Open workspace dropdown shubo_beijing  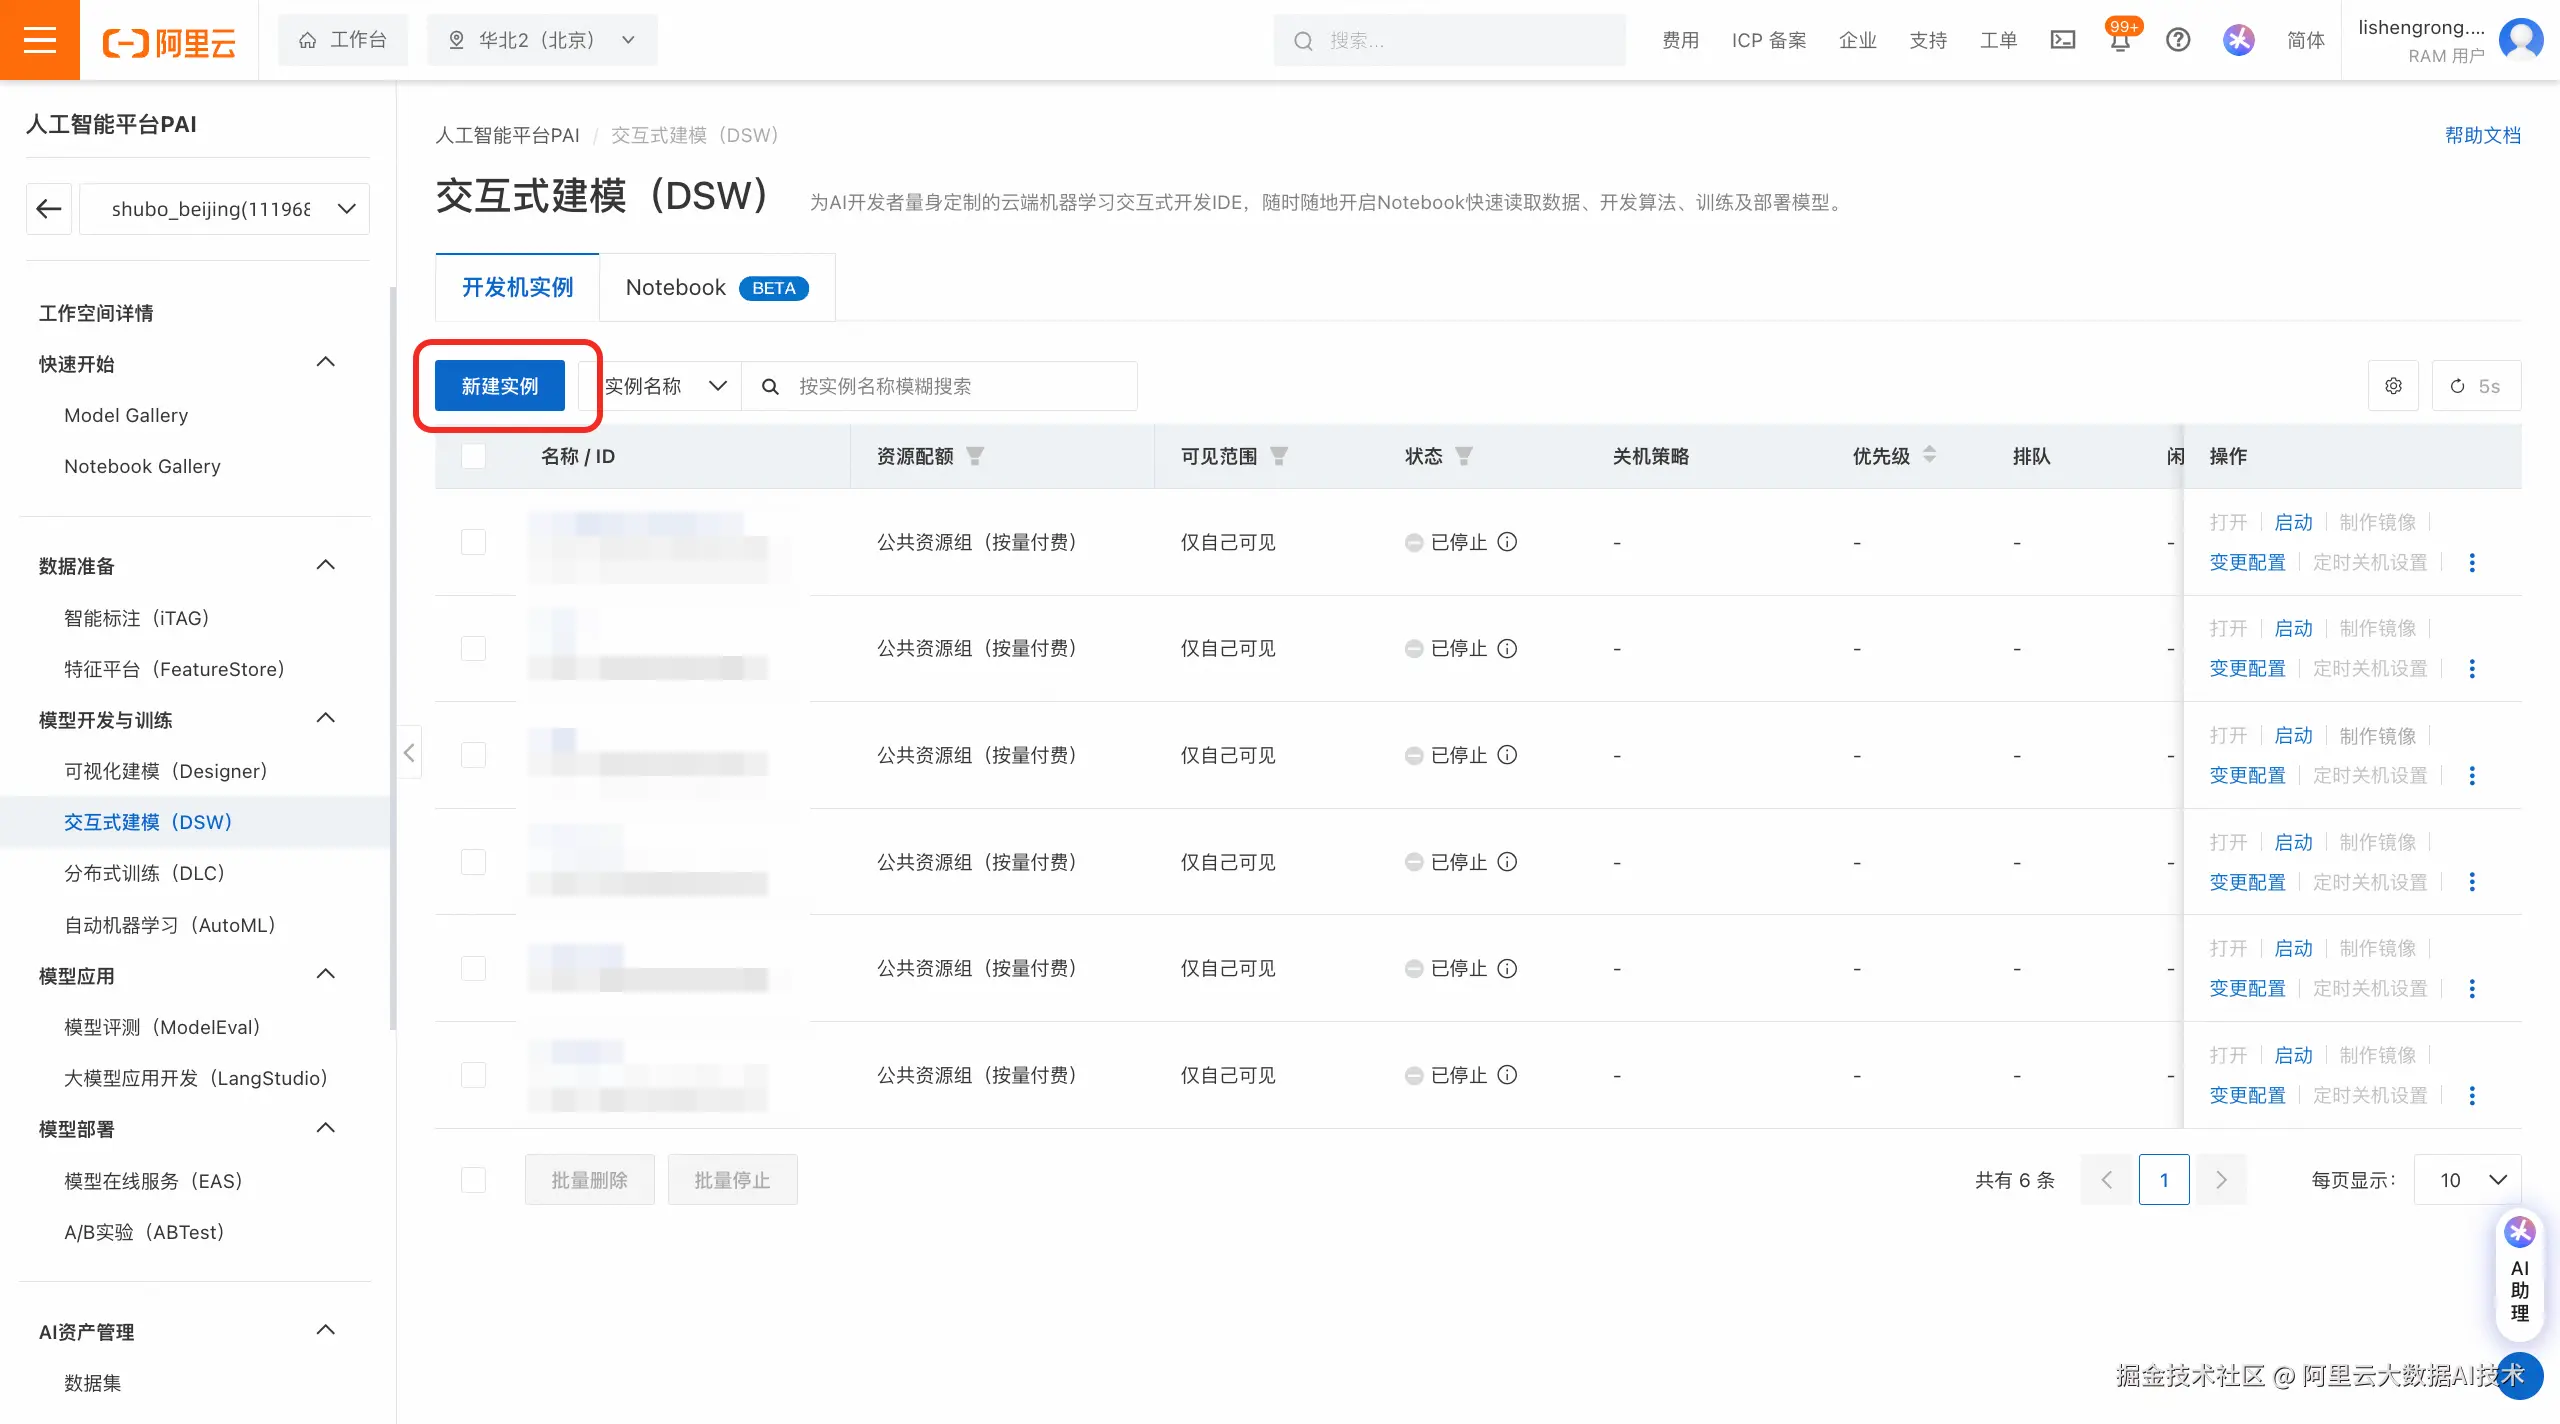[x=224, y=209]
